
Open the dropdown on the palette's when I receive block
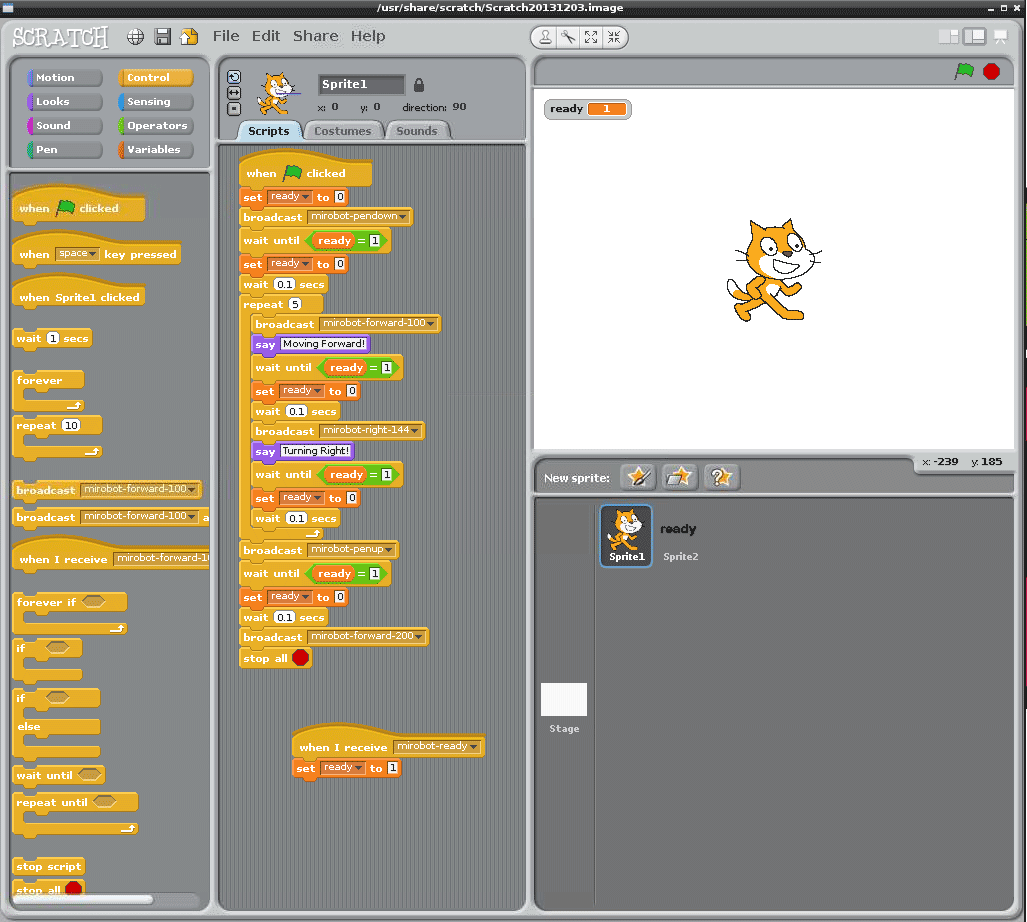click(161, 558)
